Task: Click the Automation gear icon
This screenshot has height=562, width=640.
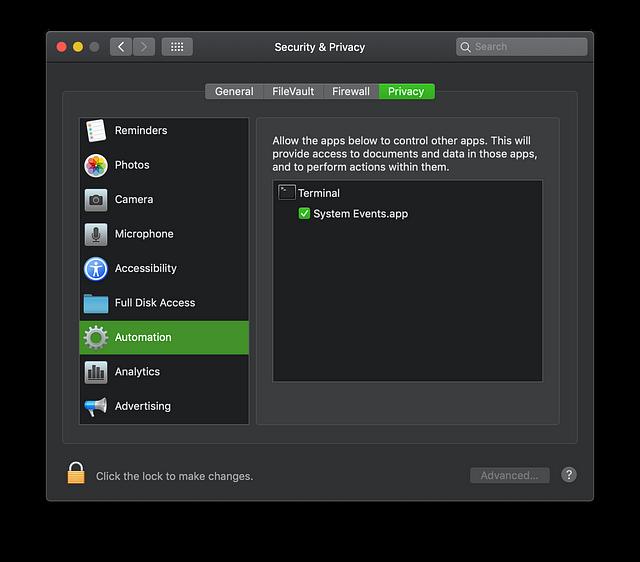Action: click(96, 338)
